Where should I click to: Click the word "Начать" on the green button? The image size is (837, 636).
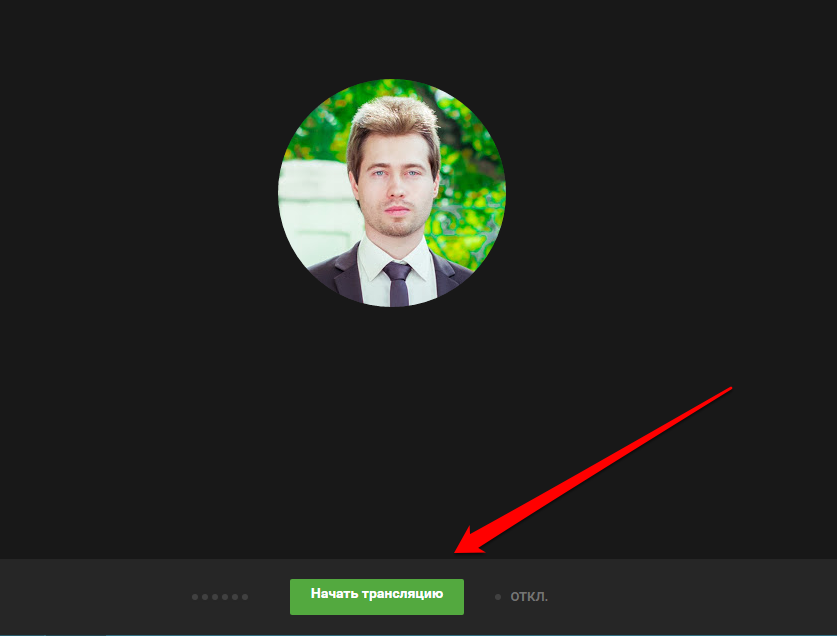click(x=332, y=595)
